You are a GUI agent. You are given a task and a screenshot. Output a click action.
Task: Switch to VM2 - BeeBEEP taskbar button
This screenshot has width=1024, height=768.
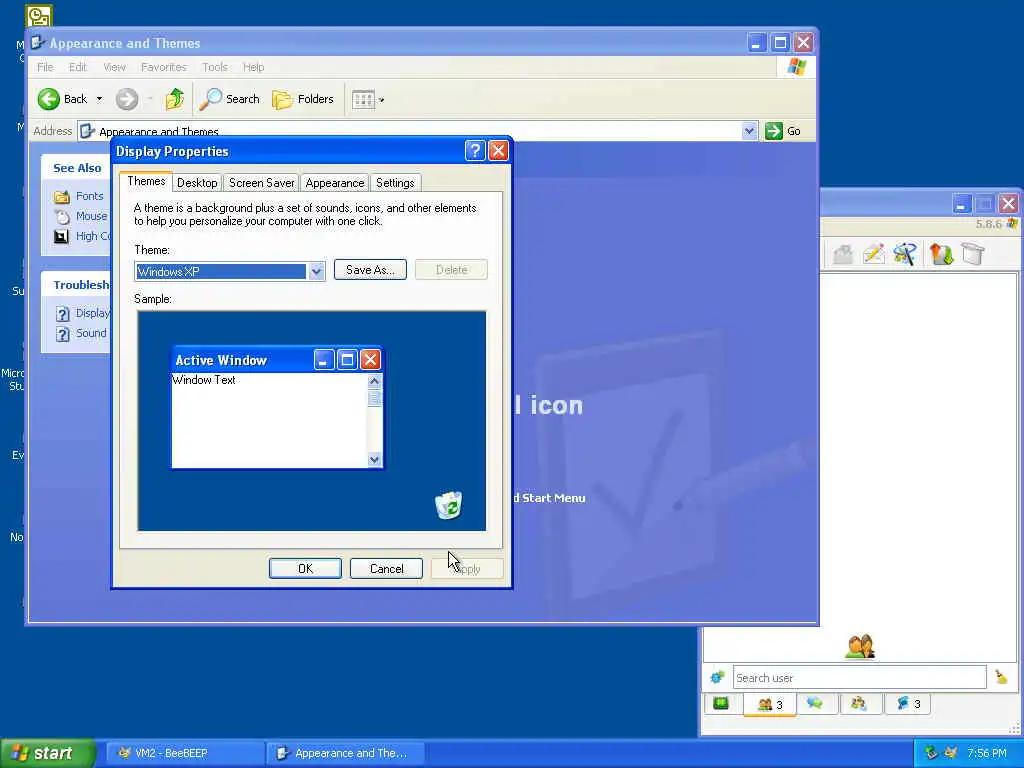coord(184,753)
